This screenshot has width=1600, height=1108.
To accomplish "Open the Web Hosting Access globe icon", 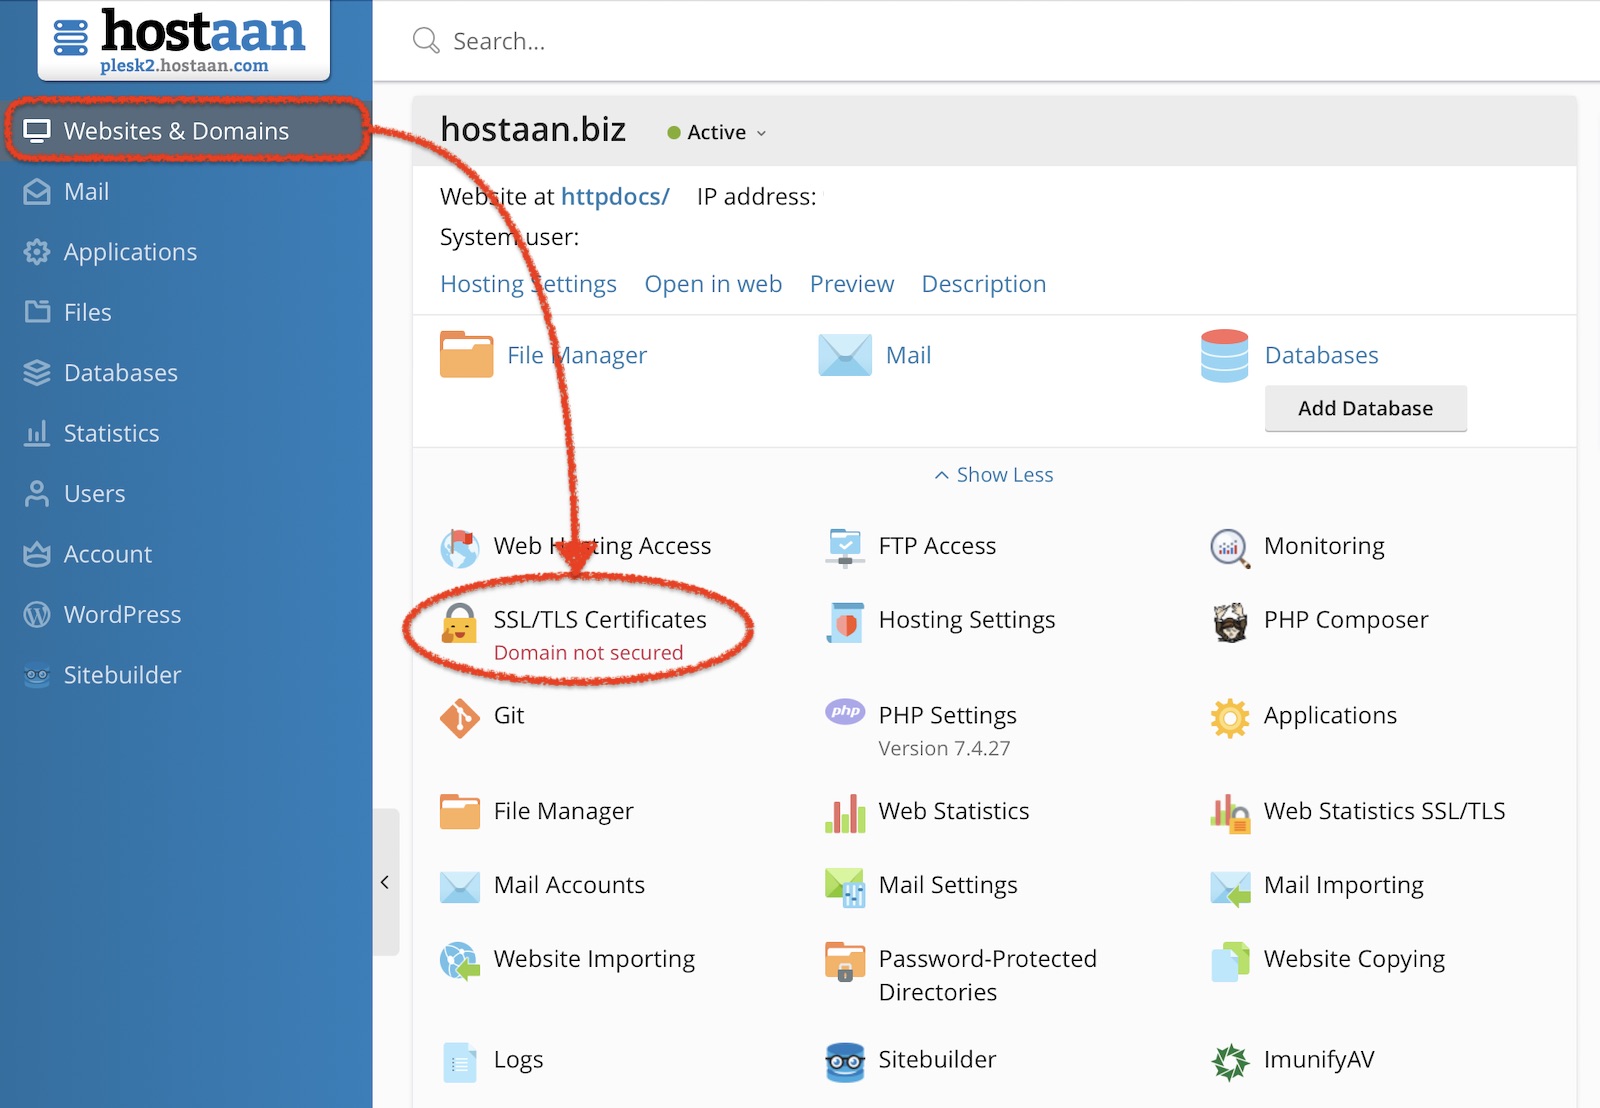I will (460, 548).
